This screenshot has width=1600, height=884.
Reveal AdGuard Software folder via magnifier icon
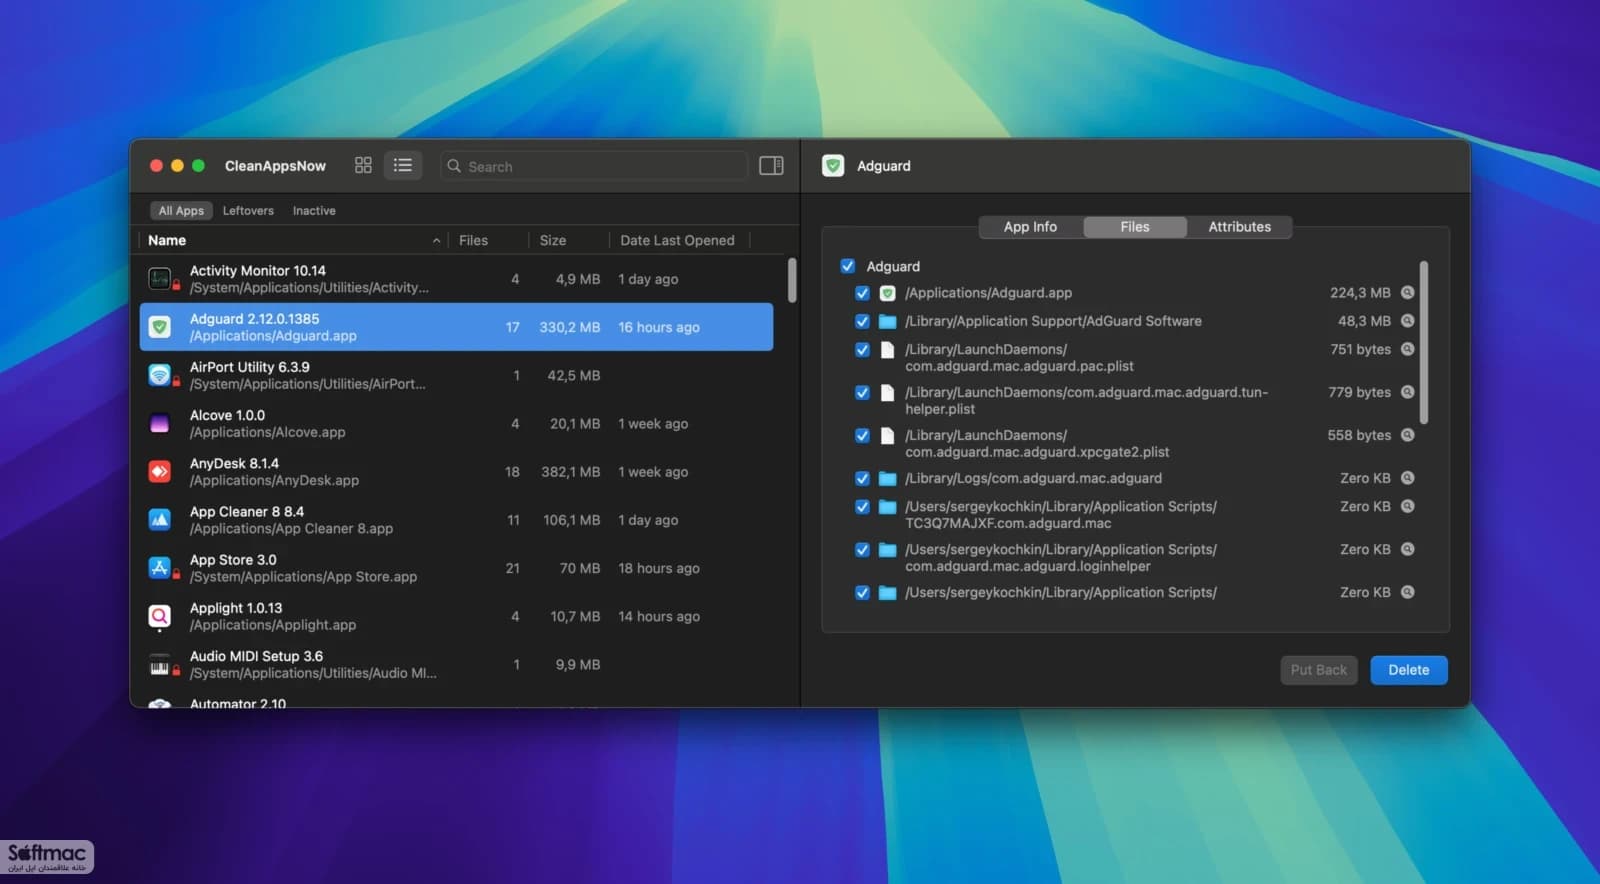click(1407, 321)
